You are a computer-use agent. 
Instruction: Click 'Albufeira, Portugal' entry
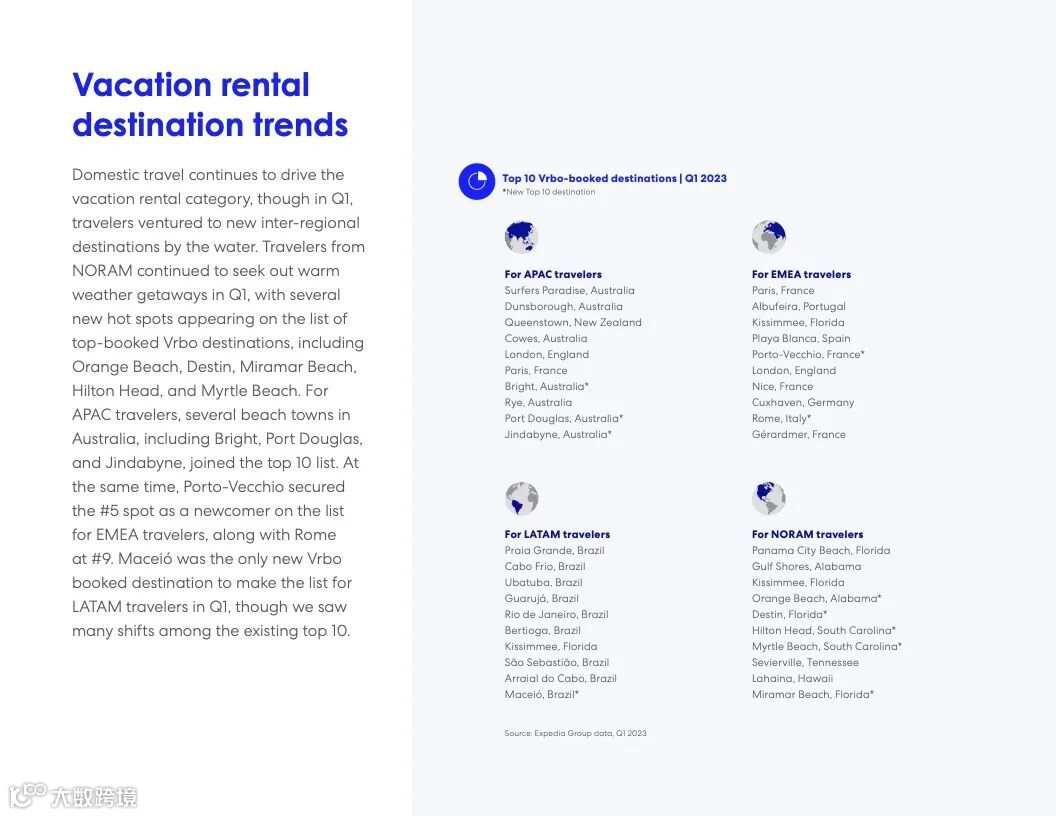coord(799,306)
